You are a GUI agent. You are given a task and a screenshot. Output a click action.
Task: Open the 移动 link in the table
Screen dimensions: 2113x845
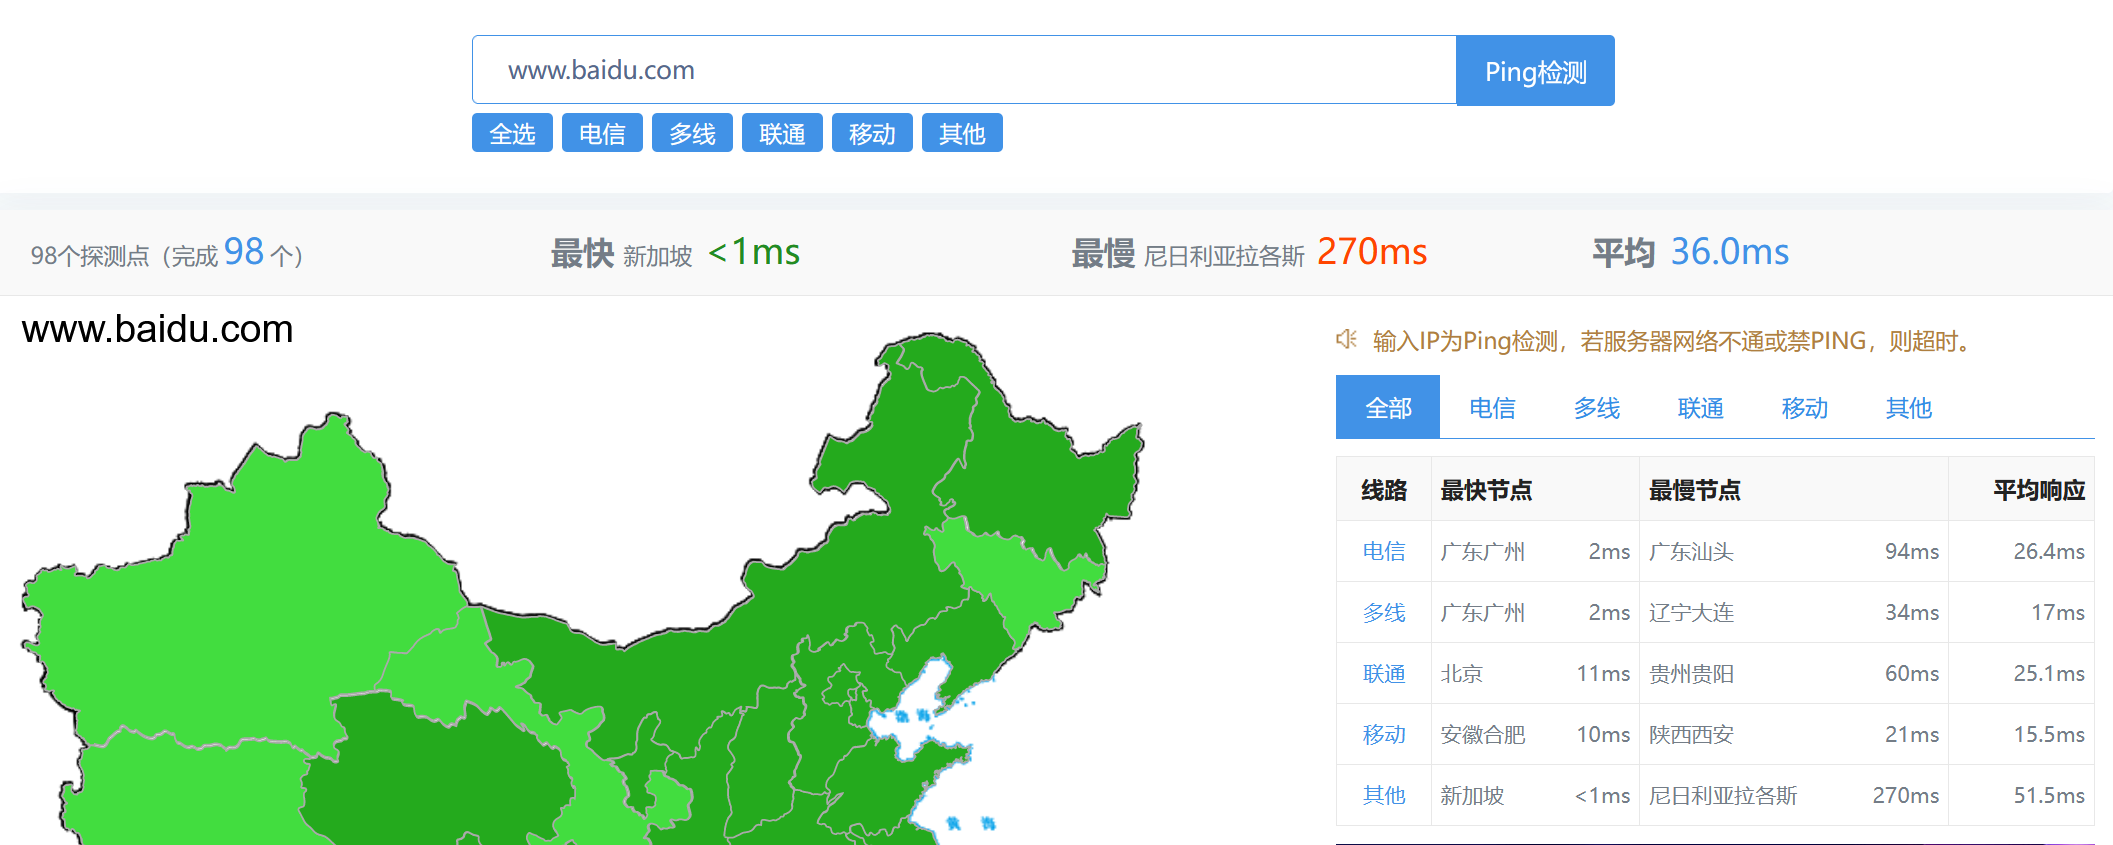coord(1384,734)
